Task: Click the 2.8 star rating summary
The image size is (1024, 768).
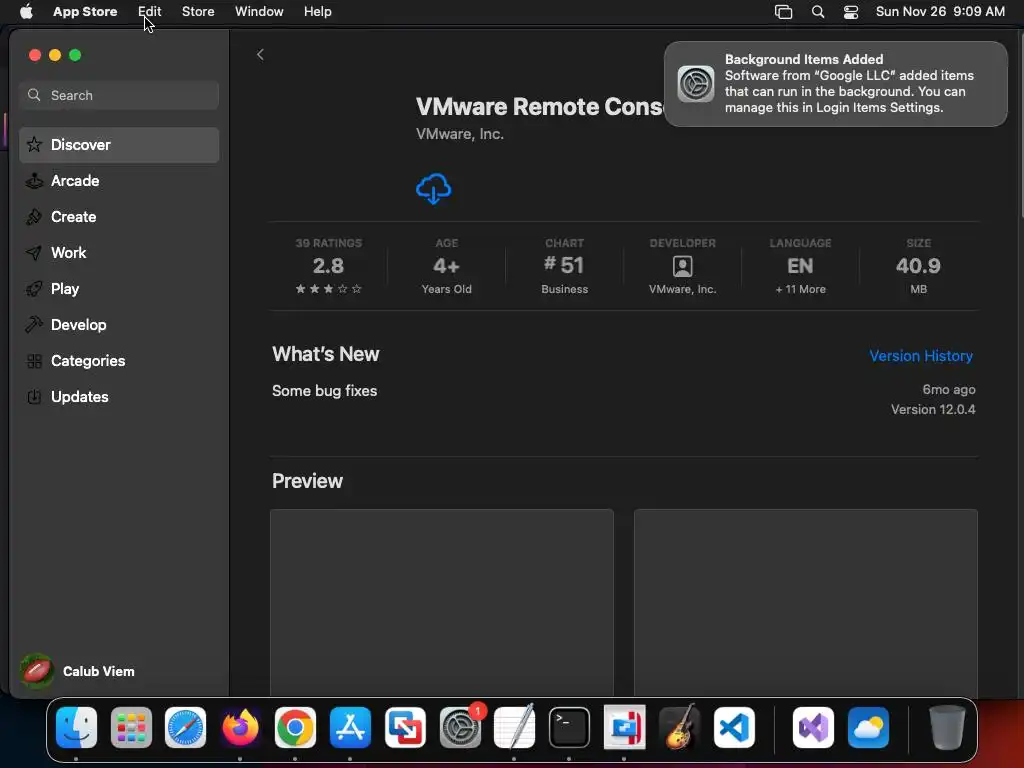Action: (x=328, y=266)
